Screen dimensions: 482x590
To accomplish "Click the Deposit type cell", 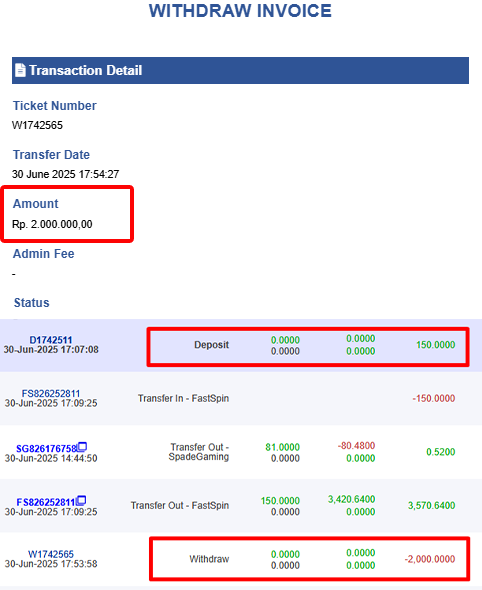I will (x=211, y=345).
